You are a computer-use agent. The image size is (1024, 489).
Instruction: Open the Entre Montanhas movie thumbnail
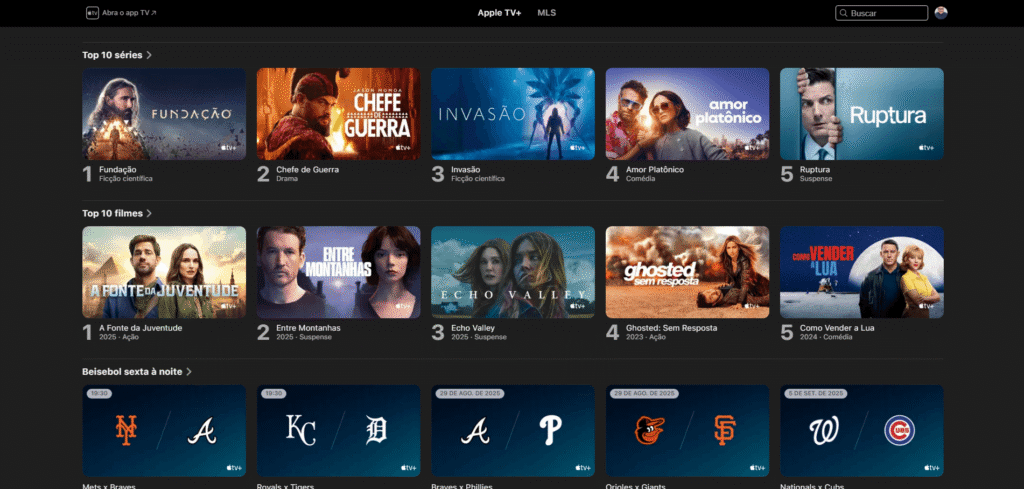[338, 272]
